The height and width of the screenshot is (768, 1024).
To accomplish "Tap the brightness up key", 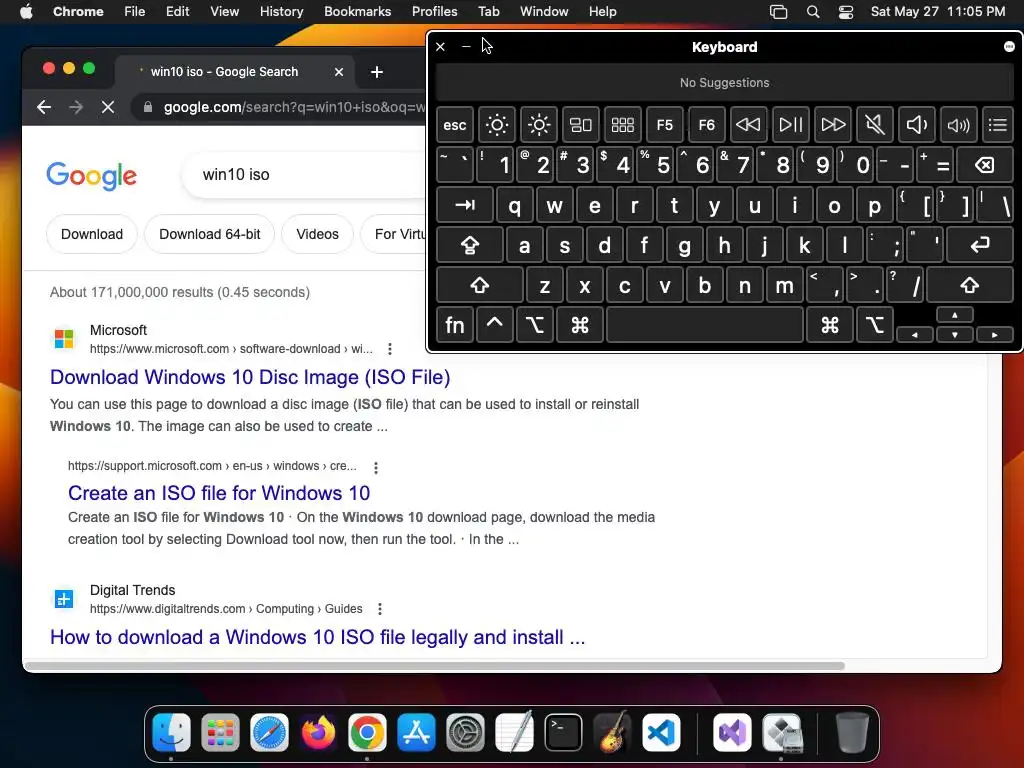I will (x=539, y=125).
